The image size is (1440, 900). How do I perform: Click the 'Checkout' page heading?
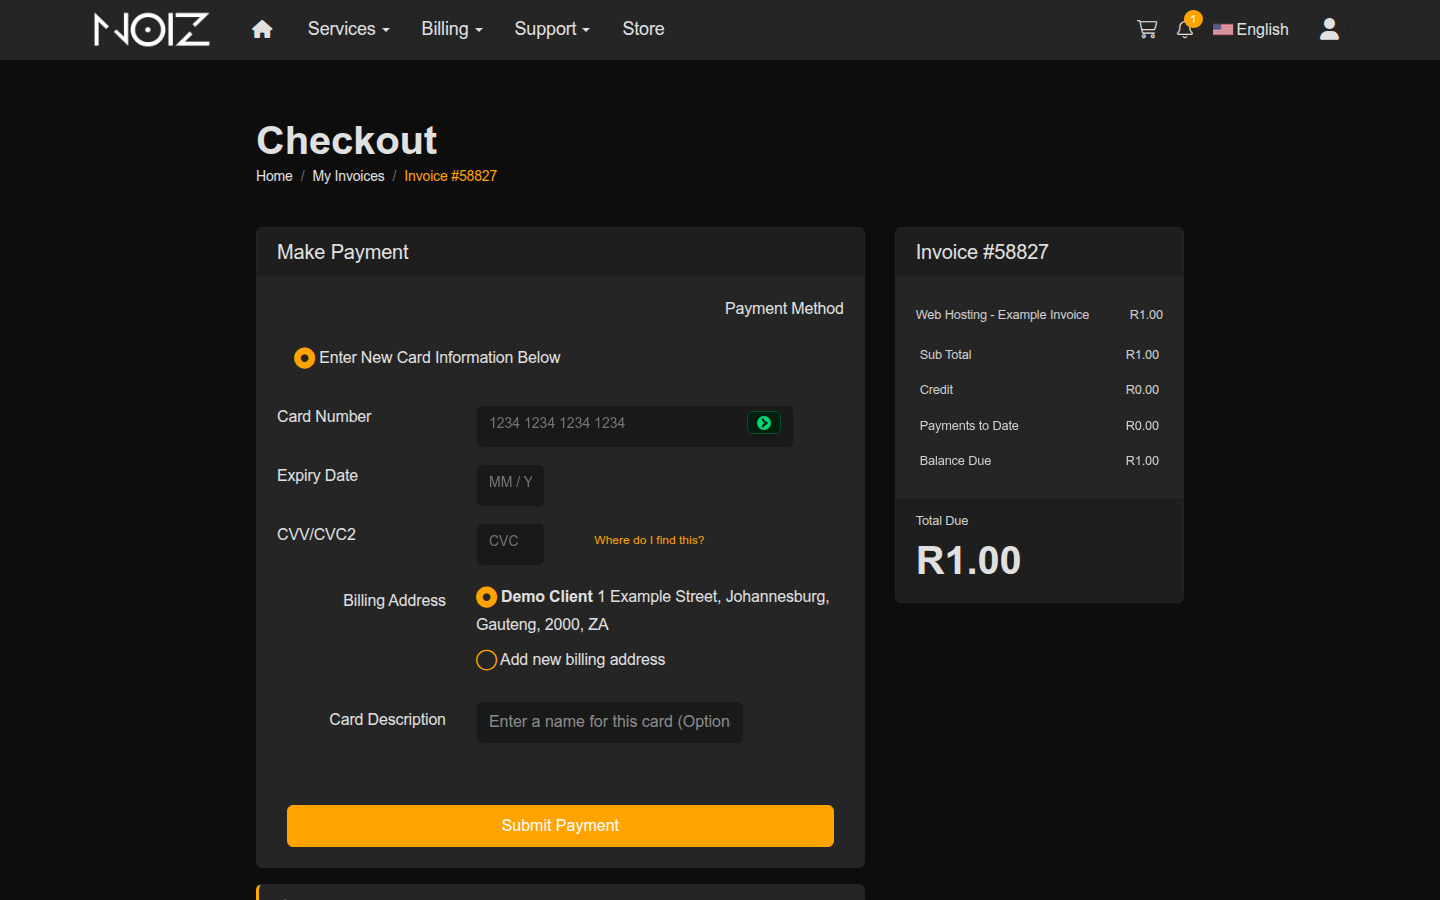(347, 141)
